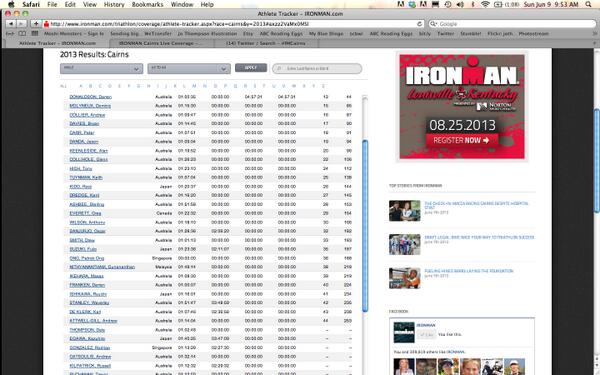The image size is (600, 375).
Task: Open the Time Machine menu bar icon
Action: click(448, 4)
